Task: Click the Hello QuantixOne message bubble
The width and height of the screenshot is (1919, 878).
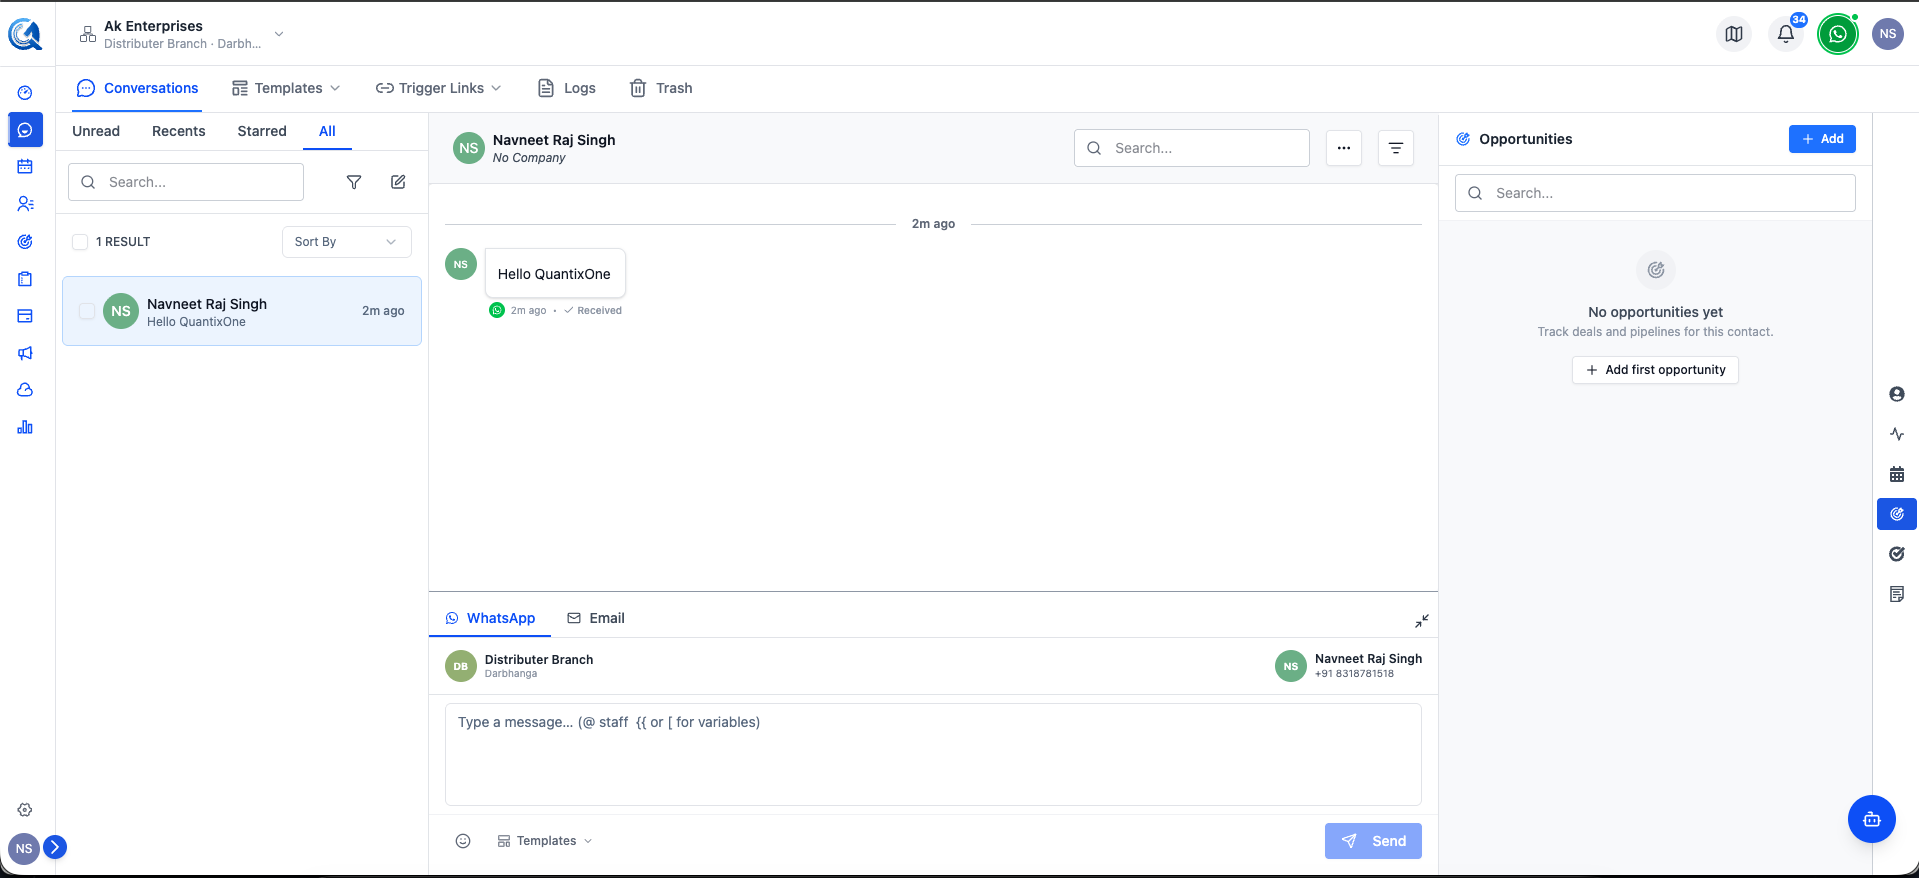Action: pos(555,274)
